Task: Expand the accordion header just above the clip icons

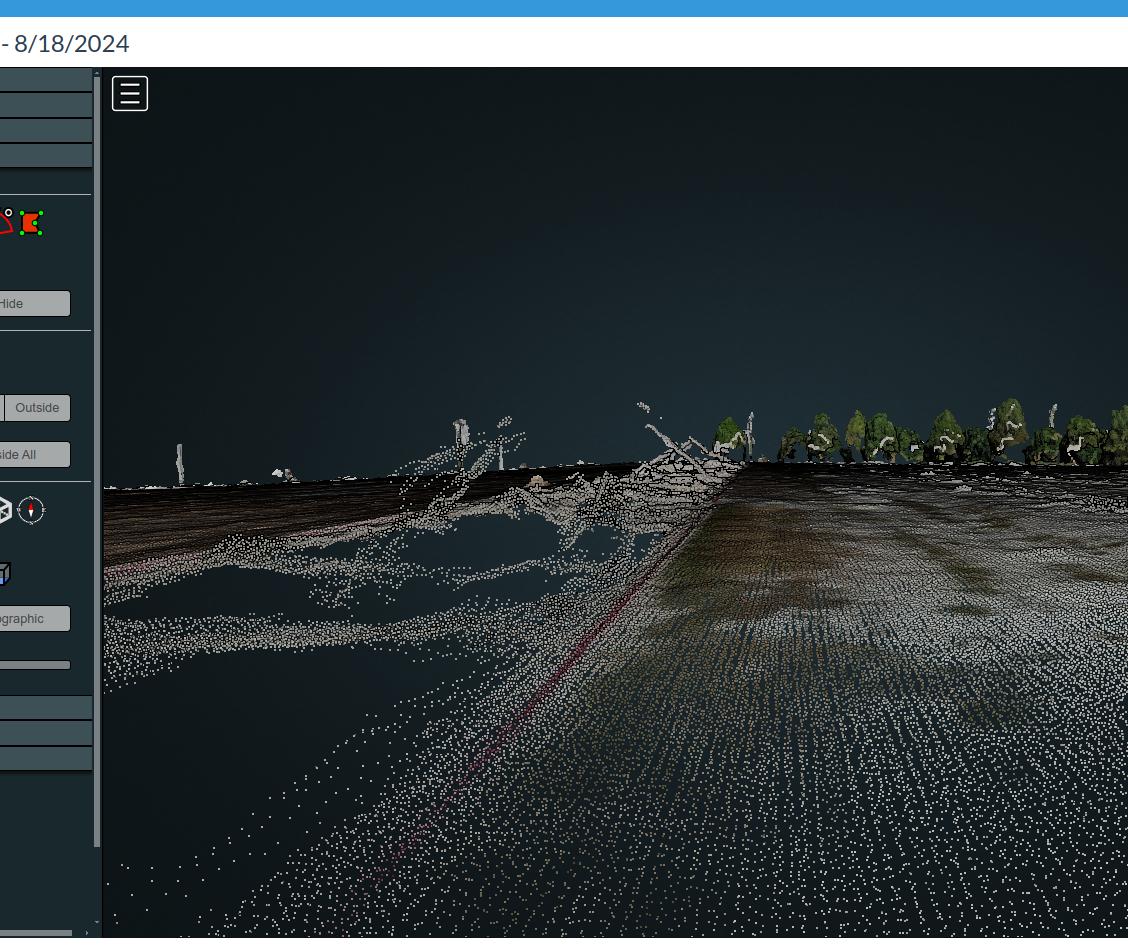Action: [45, 156]
